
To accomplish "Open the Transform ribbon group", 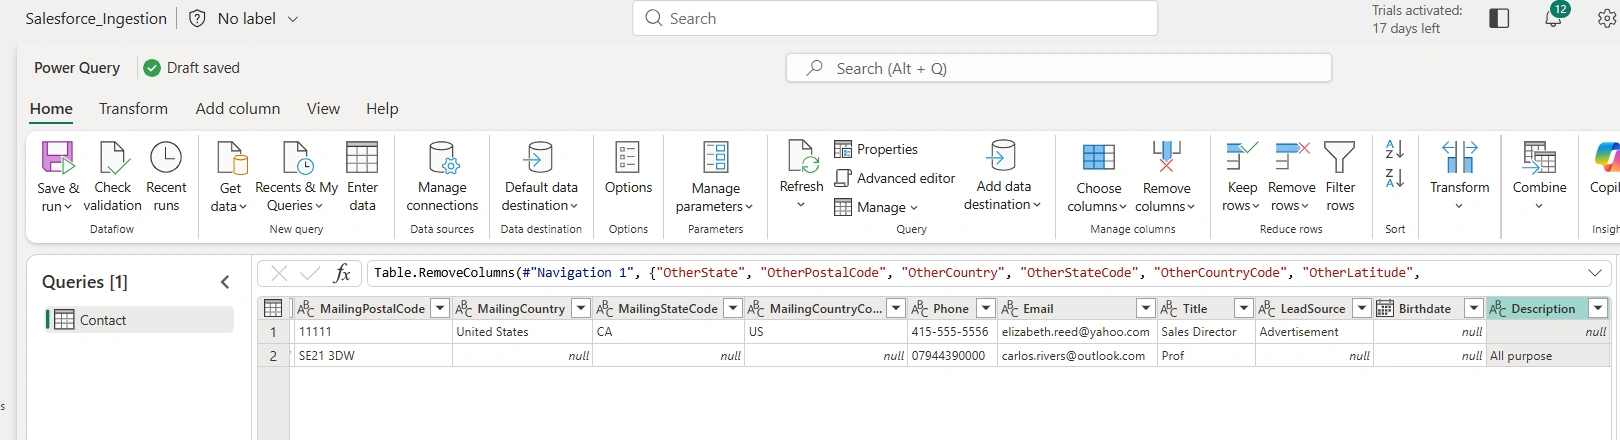I will (x=1459, y=175).
